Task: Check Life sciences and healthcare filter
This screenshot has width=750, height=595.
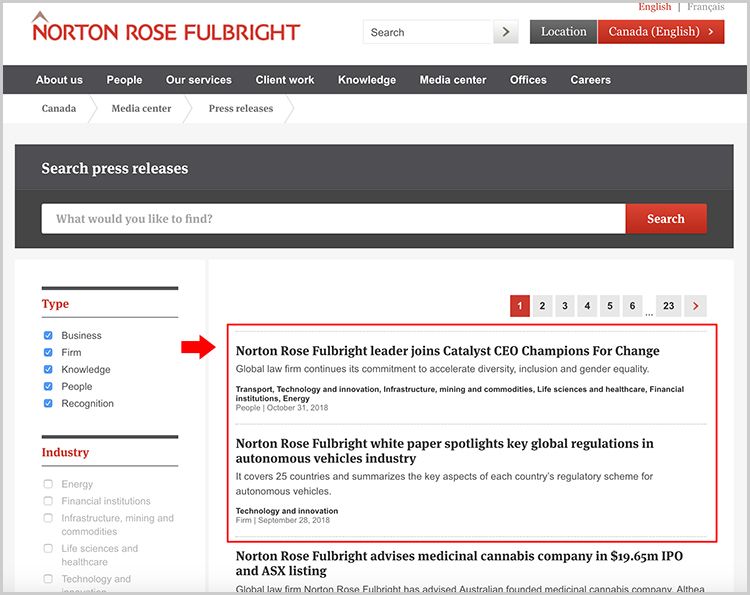Action: (x=48, y=548)
